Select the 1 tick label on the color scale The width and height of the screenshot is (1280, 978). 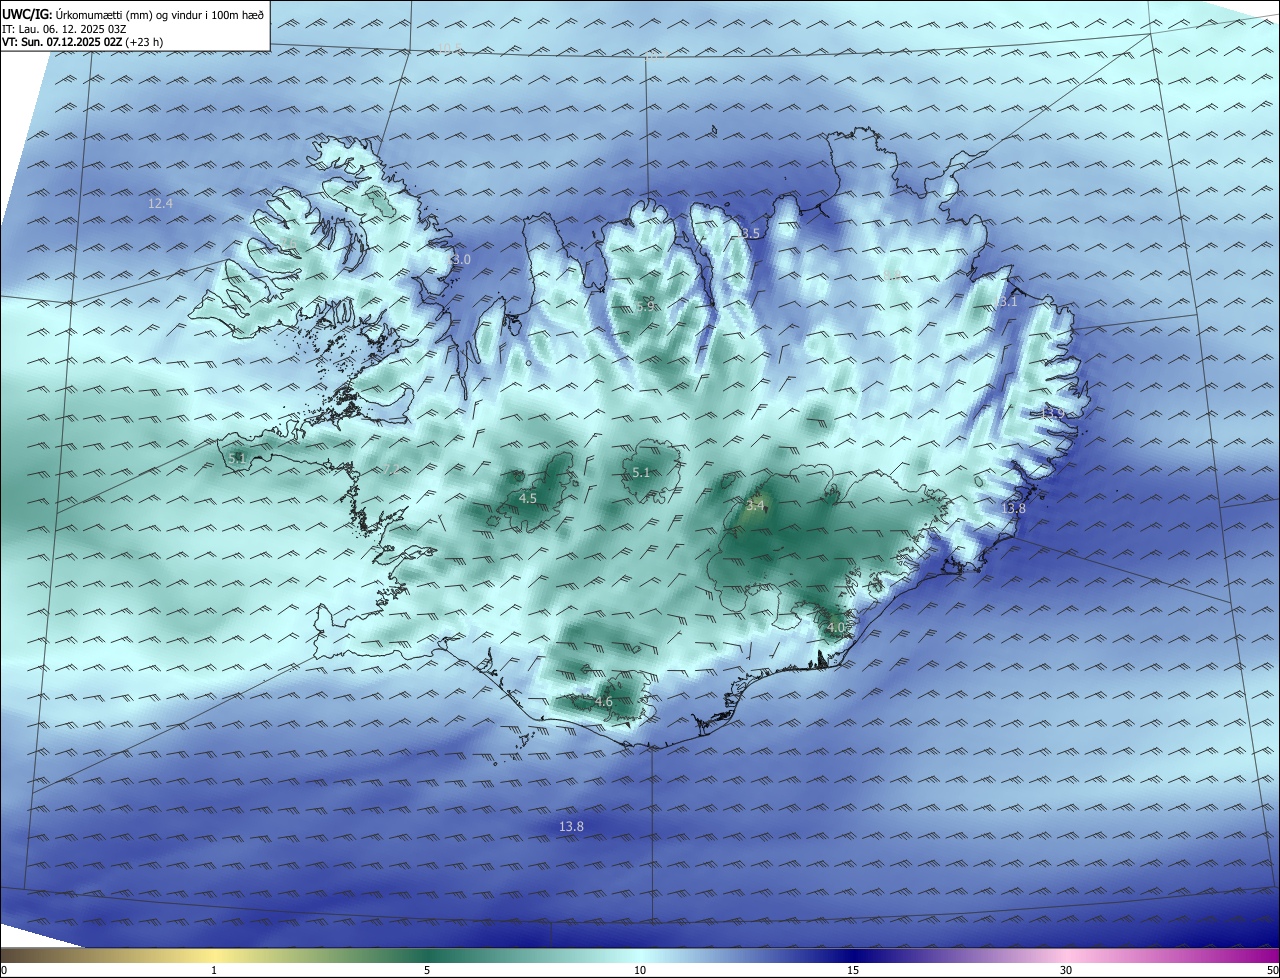pyautogui.click(x=215, y=970)
